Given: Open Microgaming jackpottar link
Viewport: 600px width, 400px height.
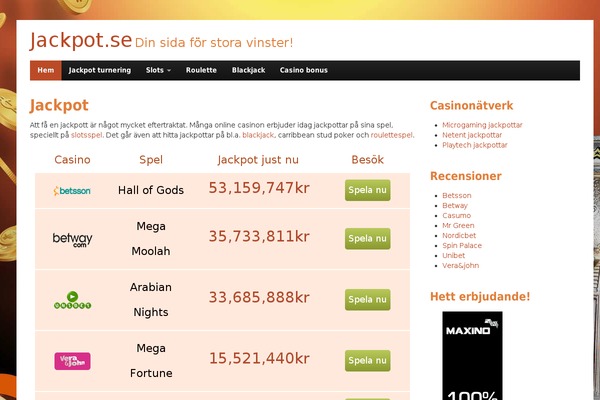Looking at the screenshot, I should 482,125.
